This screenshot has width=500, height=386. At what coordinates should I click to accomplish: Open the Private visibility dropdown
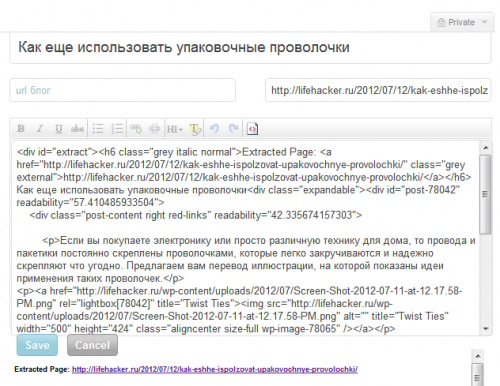462,22
